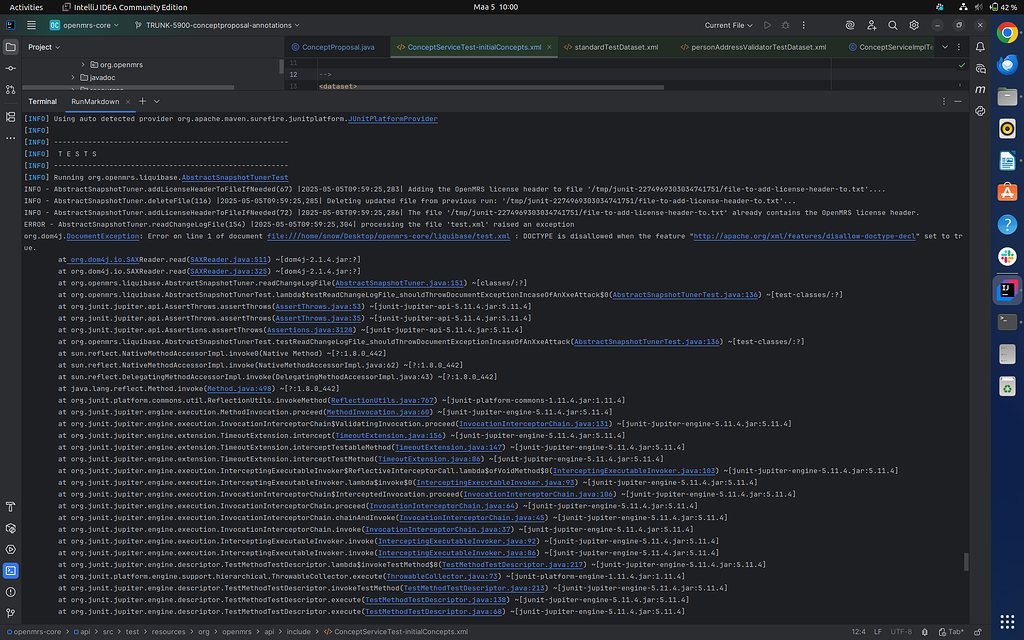Click the UTF-8 encoding widget in status bar
The width and height of the screenshot is (1024, 640).
[901, 632]
